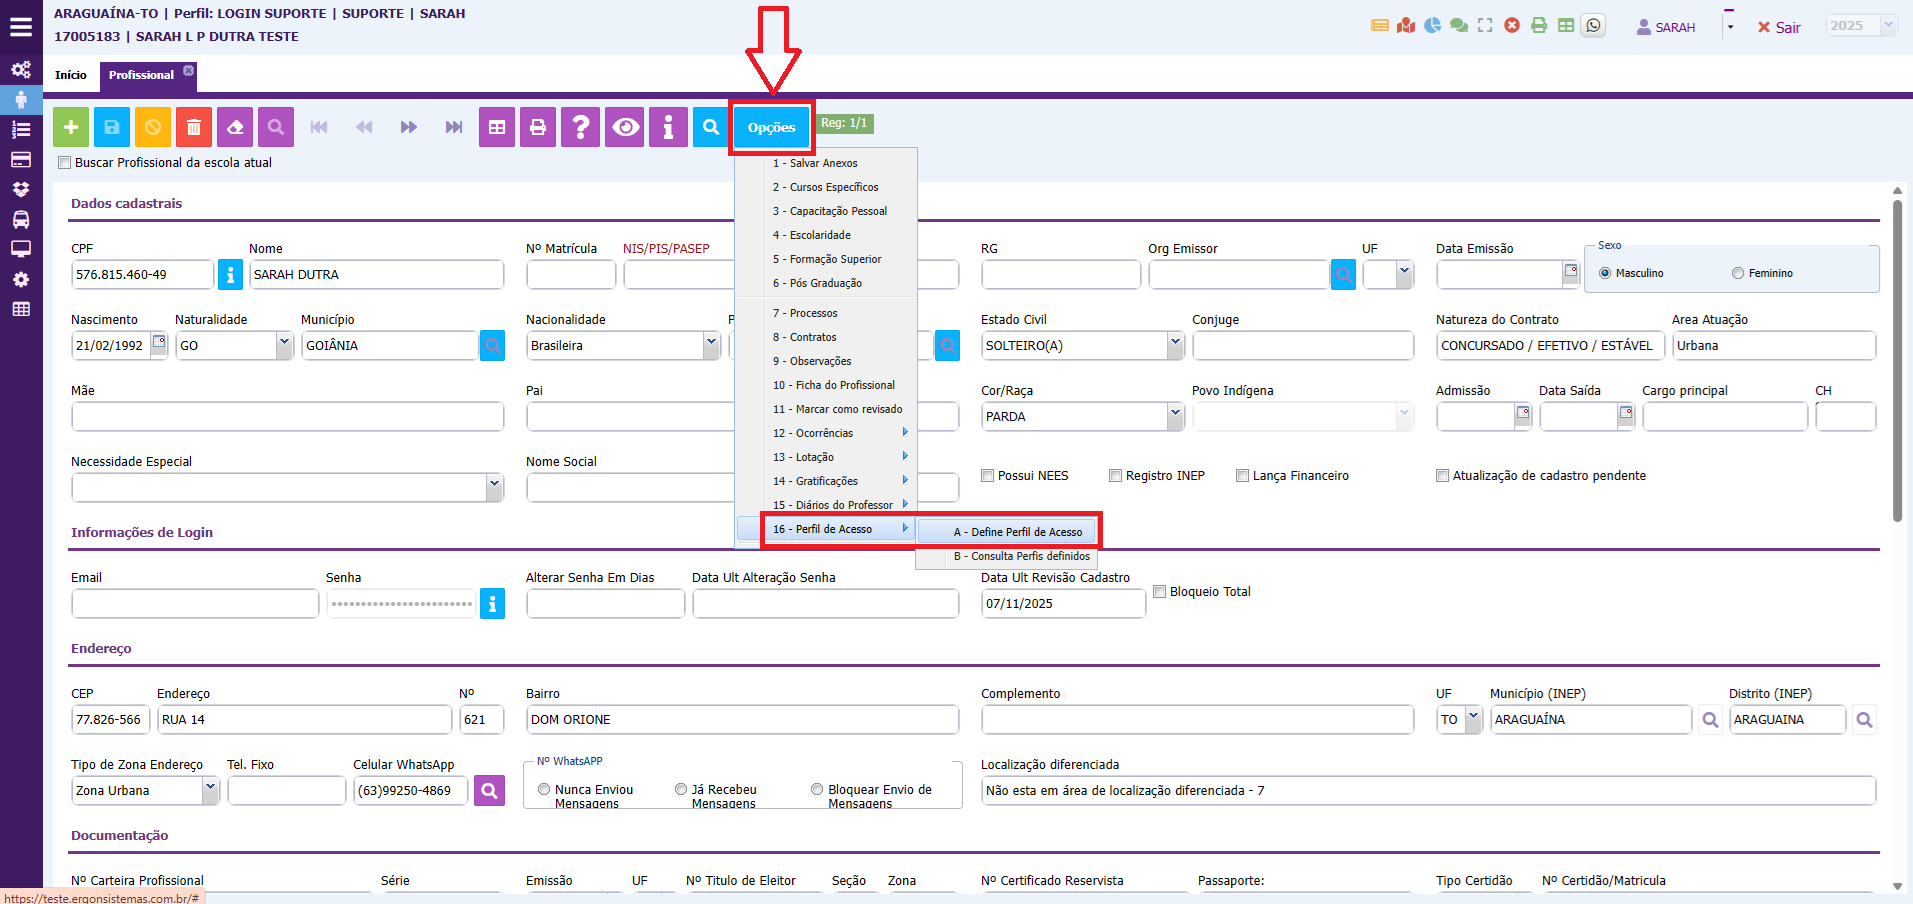This screenshot has height=904, width=1913.
Task: Expand the Estado Civil dropdown
Action: (x=1175, y=345)
